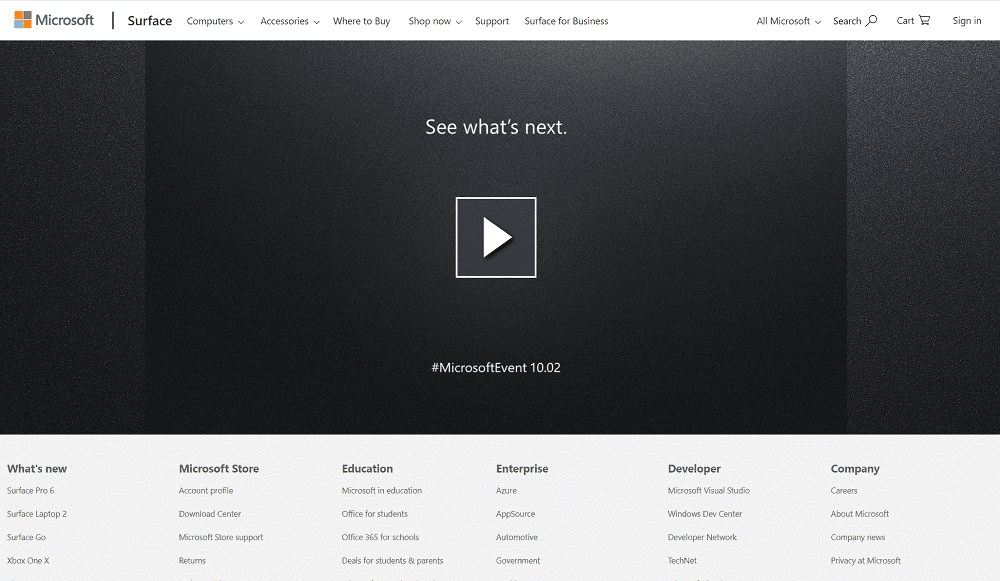
Task: Open the About Microsoft link
Action: [860, 514]
